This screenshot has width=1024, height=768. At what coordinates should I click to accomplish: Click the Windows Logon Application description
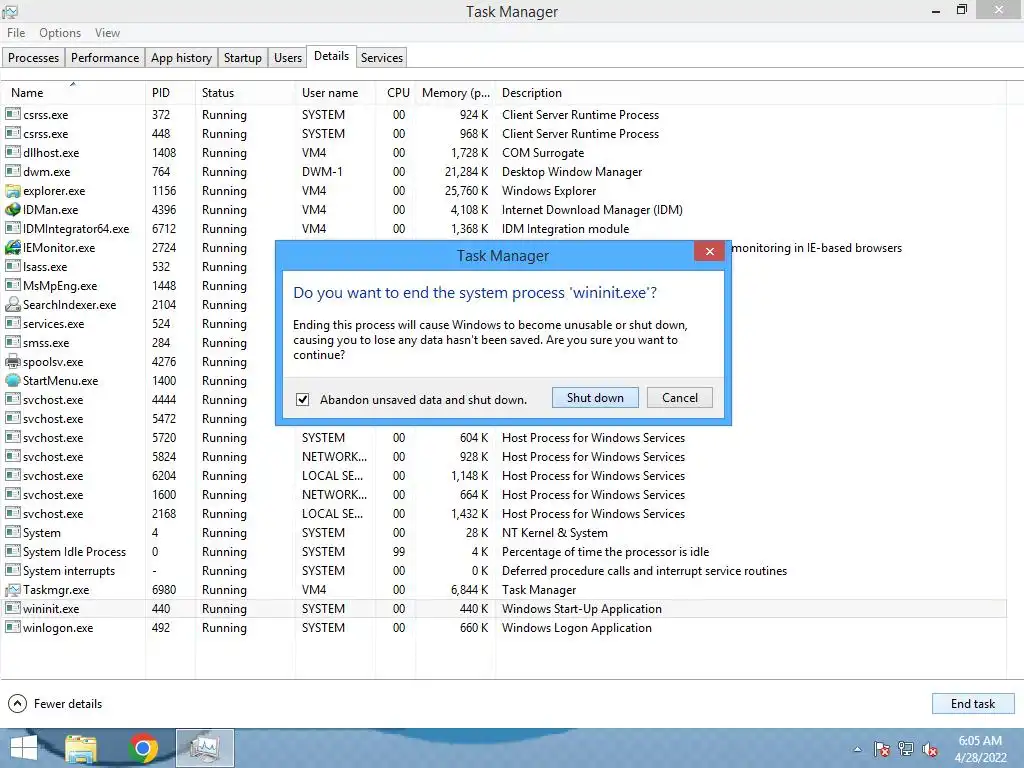click(x=577, y=628)
